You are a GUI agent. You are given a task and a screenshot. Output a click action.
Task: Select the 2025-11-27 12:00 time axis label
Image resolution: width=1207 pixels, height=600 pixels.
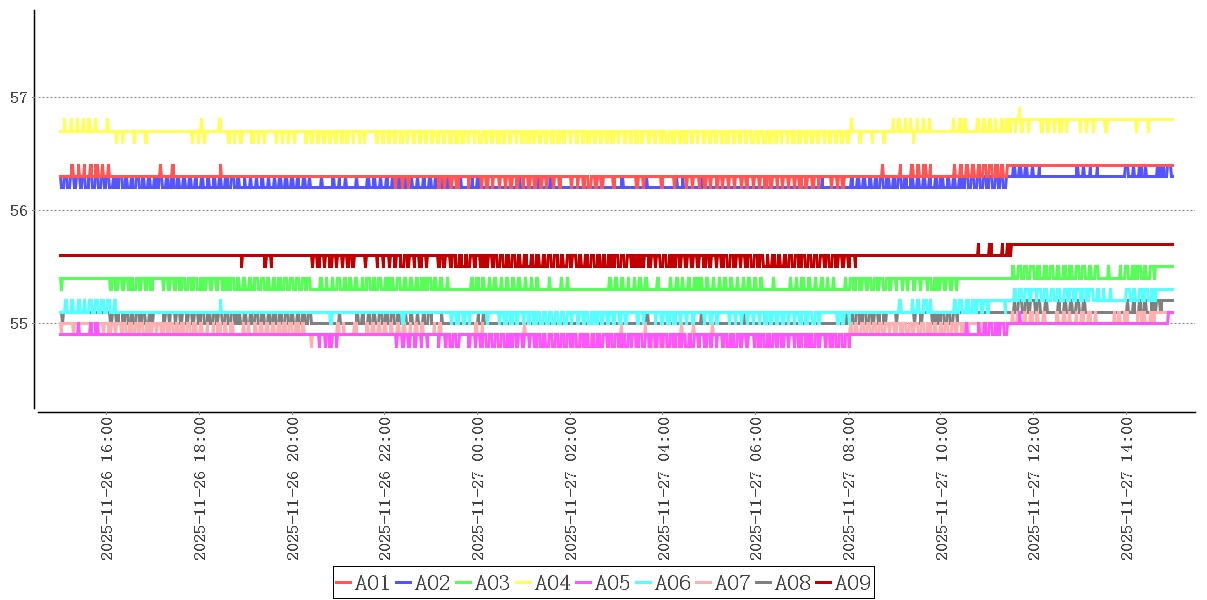pyautogui.click(x=1034, y=489)
